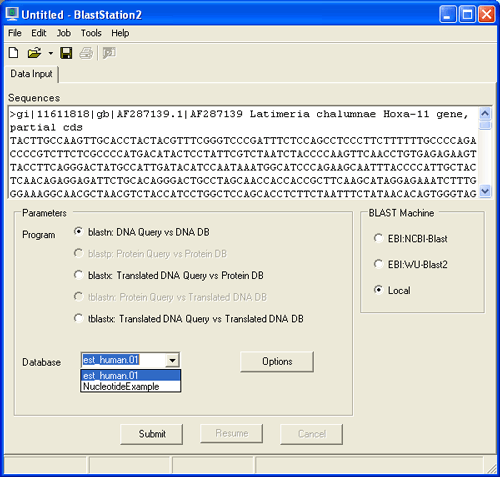Open file using the folder toolbar icon

(34, 53)
